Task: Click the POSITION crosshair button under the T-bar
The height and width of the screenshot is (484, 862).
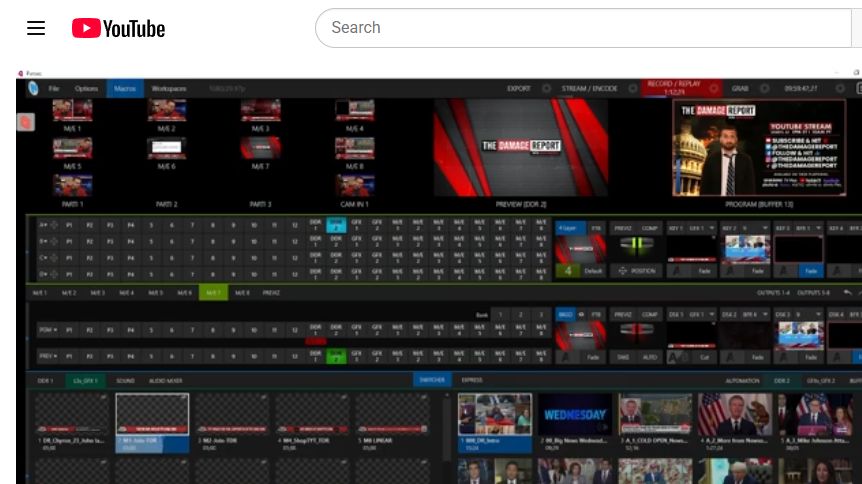Action: [637, 271]
